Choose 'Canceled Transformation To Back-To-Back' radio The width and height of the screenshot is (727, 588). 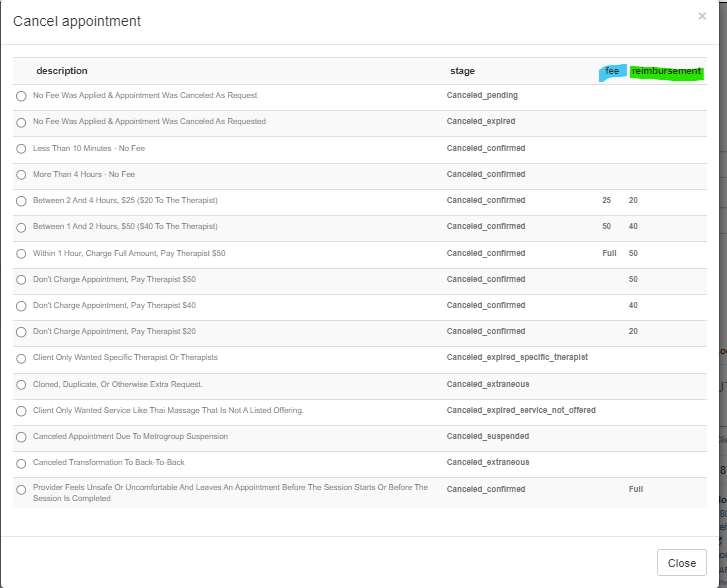point(21,463)
